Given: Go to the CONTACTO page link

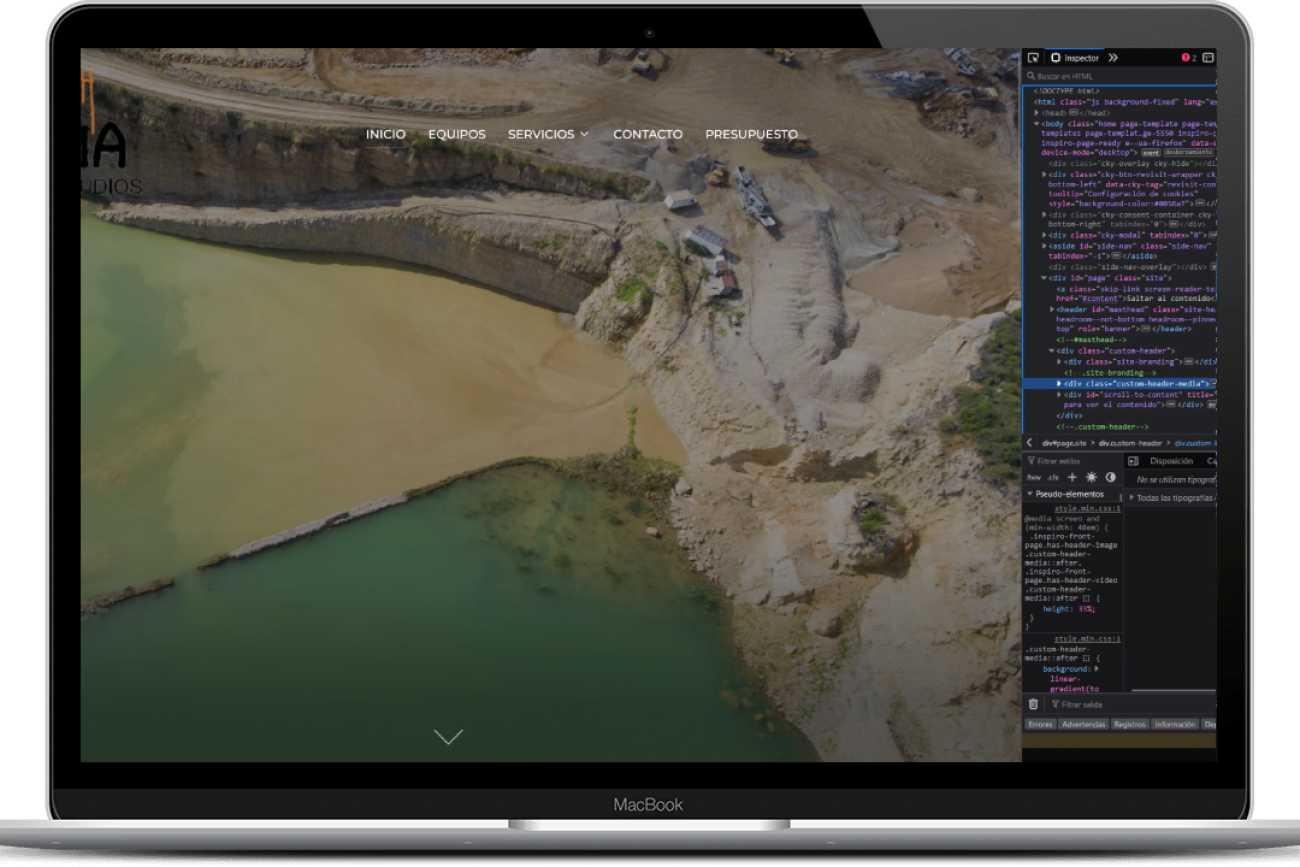Looking at the screenshot, I should pyautogui.click(x=648, y=134).
